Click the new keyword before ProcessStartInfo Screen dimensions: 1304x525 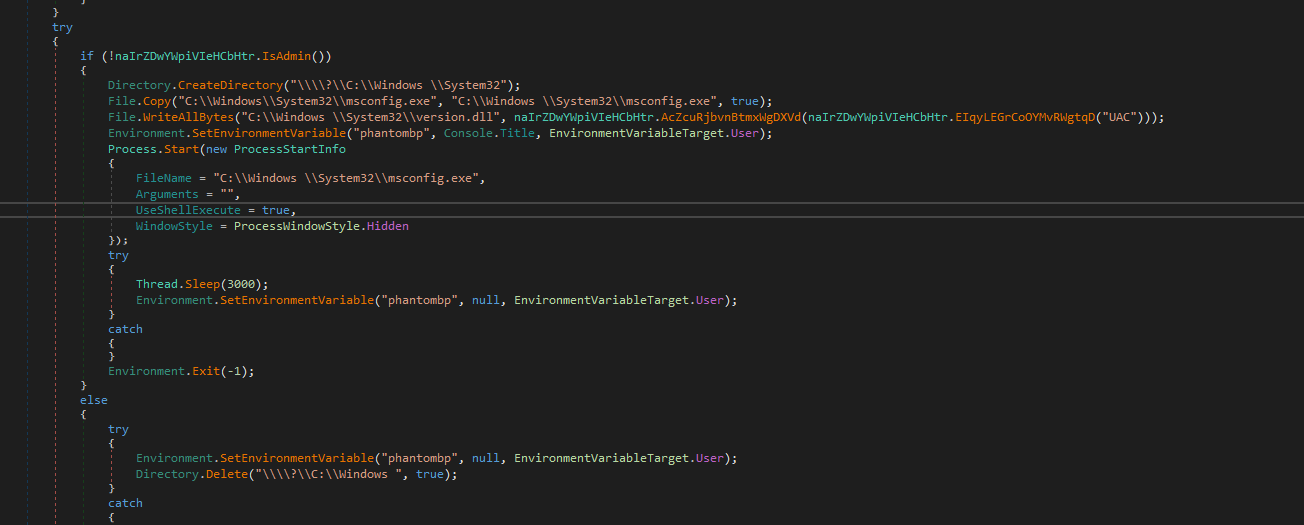pyautogui.click(x=216, y=149)
